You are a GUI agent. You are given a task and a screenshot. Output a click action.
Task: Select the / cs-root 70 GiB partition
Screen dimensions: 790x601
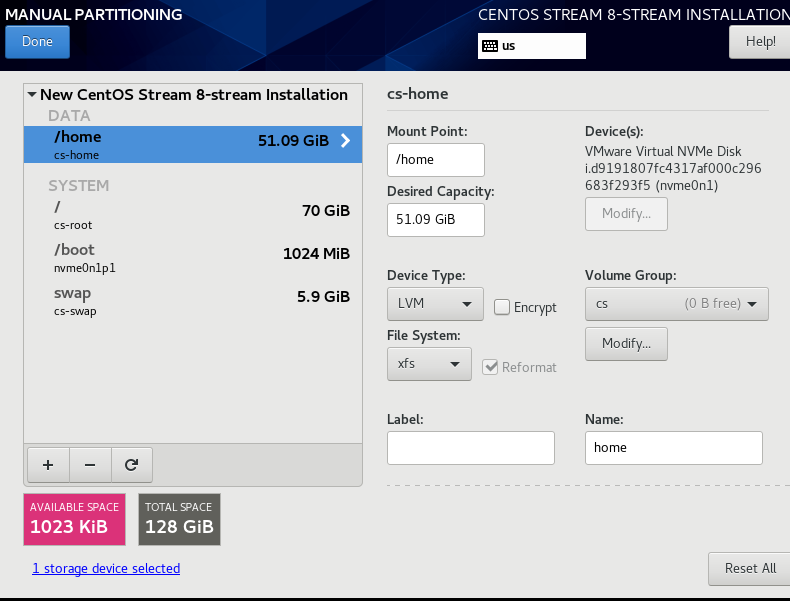[193, 215]
